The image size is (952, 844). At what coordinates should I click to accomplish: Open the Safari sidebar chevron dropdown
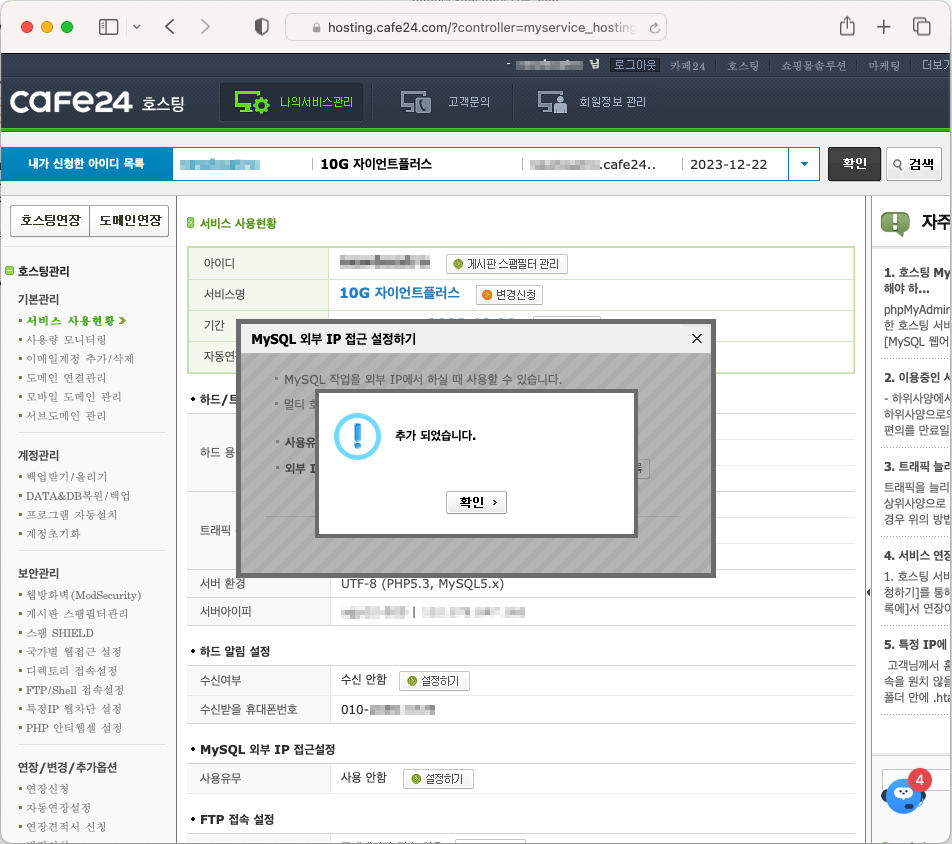point(137,27)
